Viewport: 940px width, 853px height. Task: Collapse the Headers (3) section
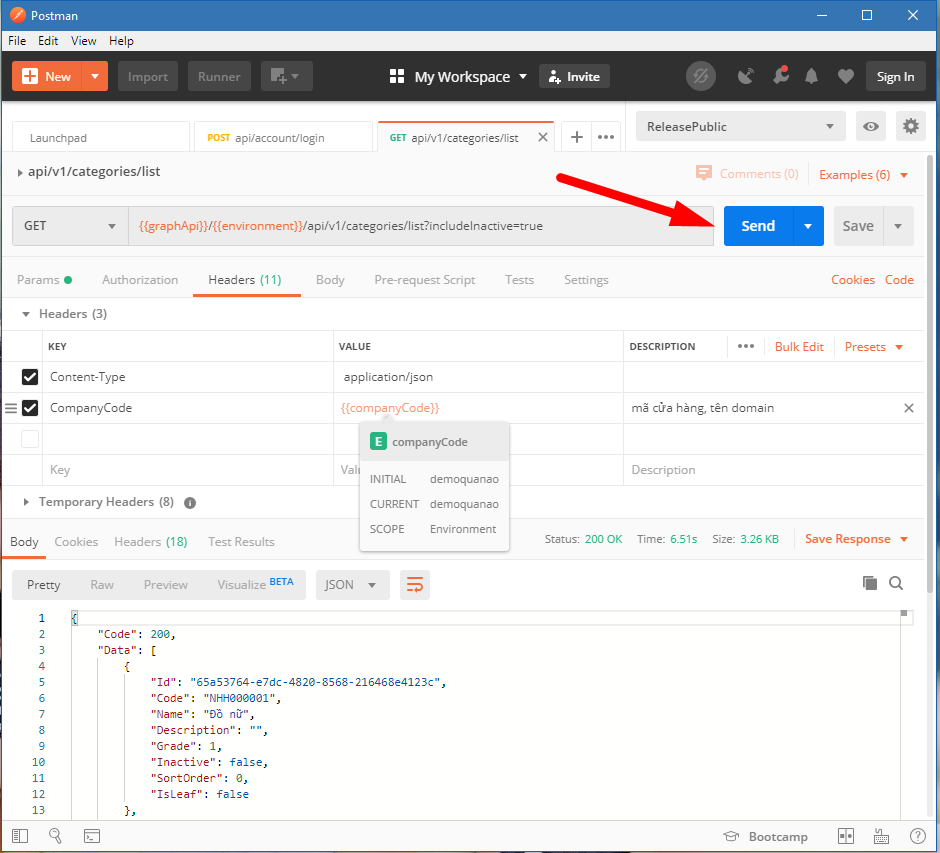[x=26, y=314]
